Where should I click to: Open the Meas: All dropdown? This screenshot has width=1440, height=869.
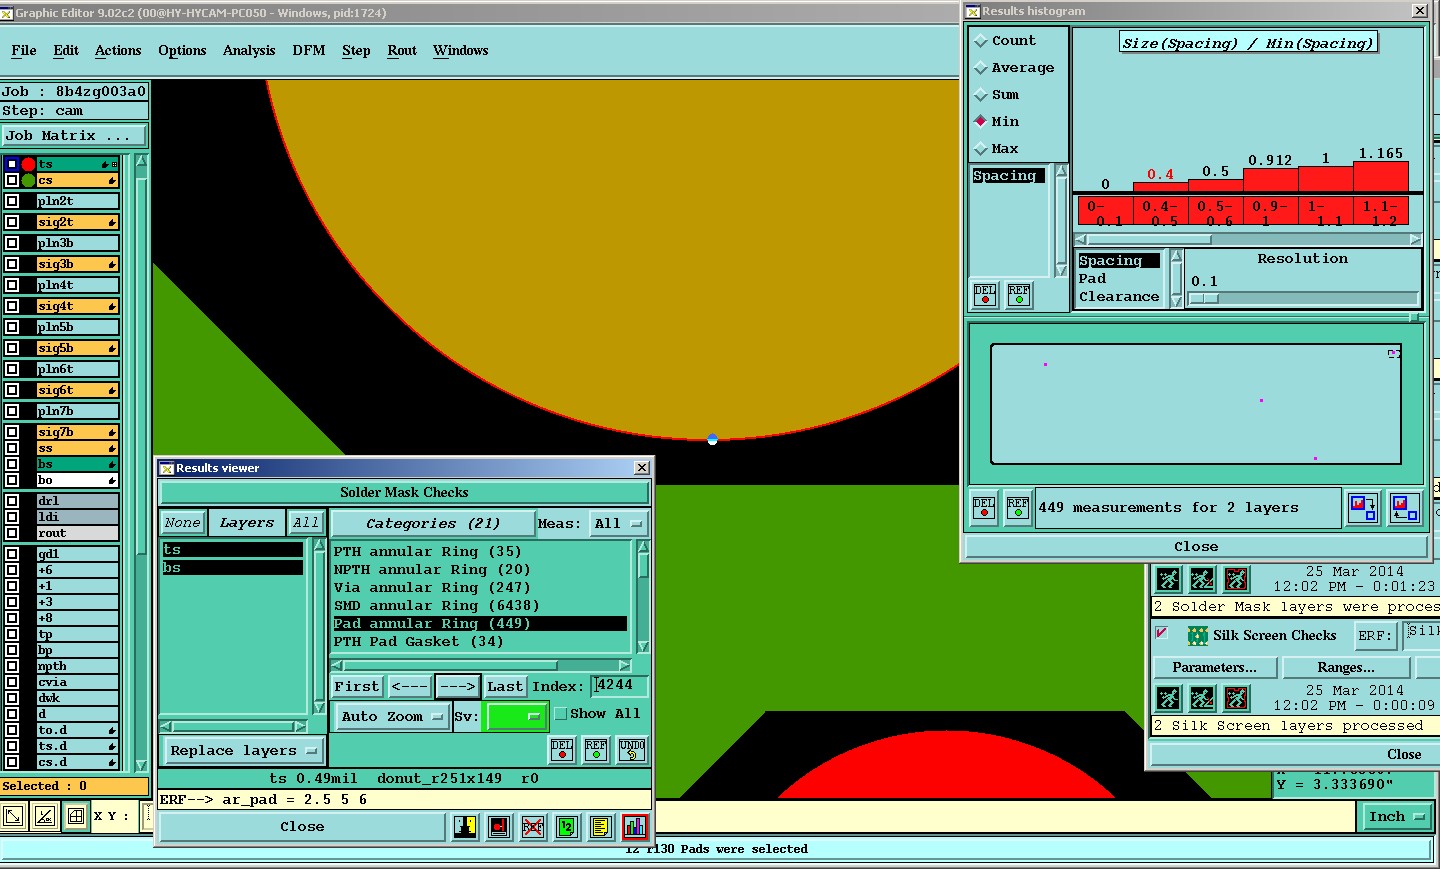tap(619, 523)
